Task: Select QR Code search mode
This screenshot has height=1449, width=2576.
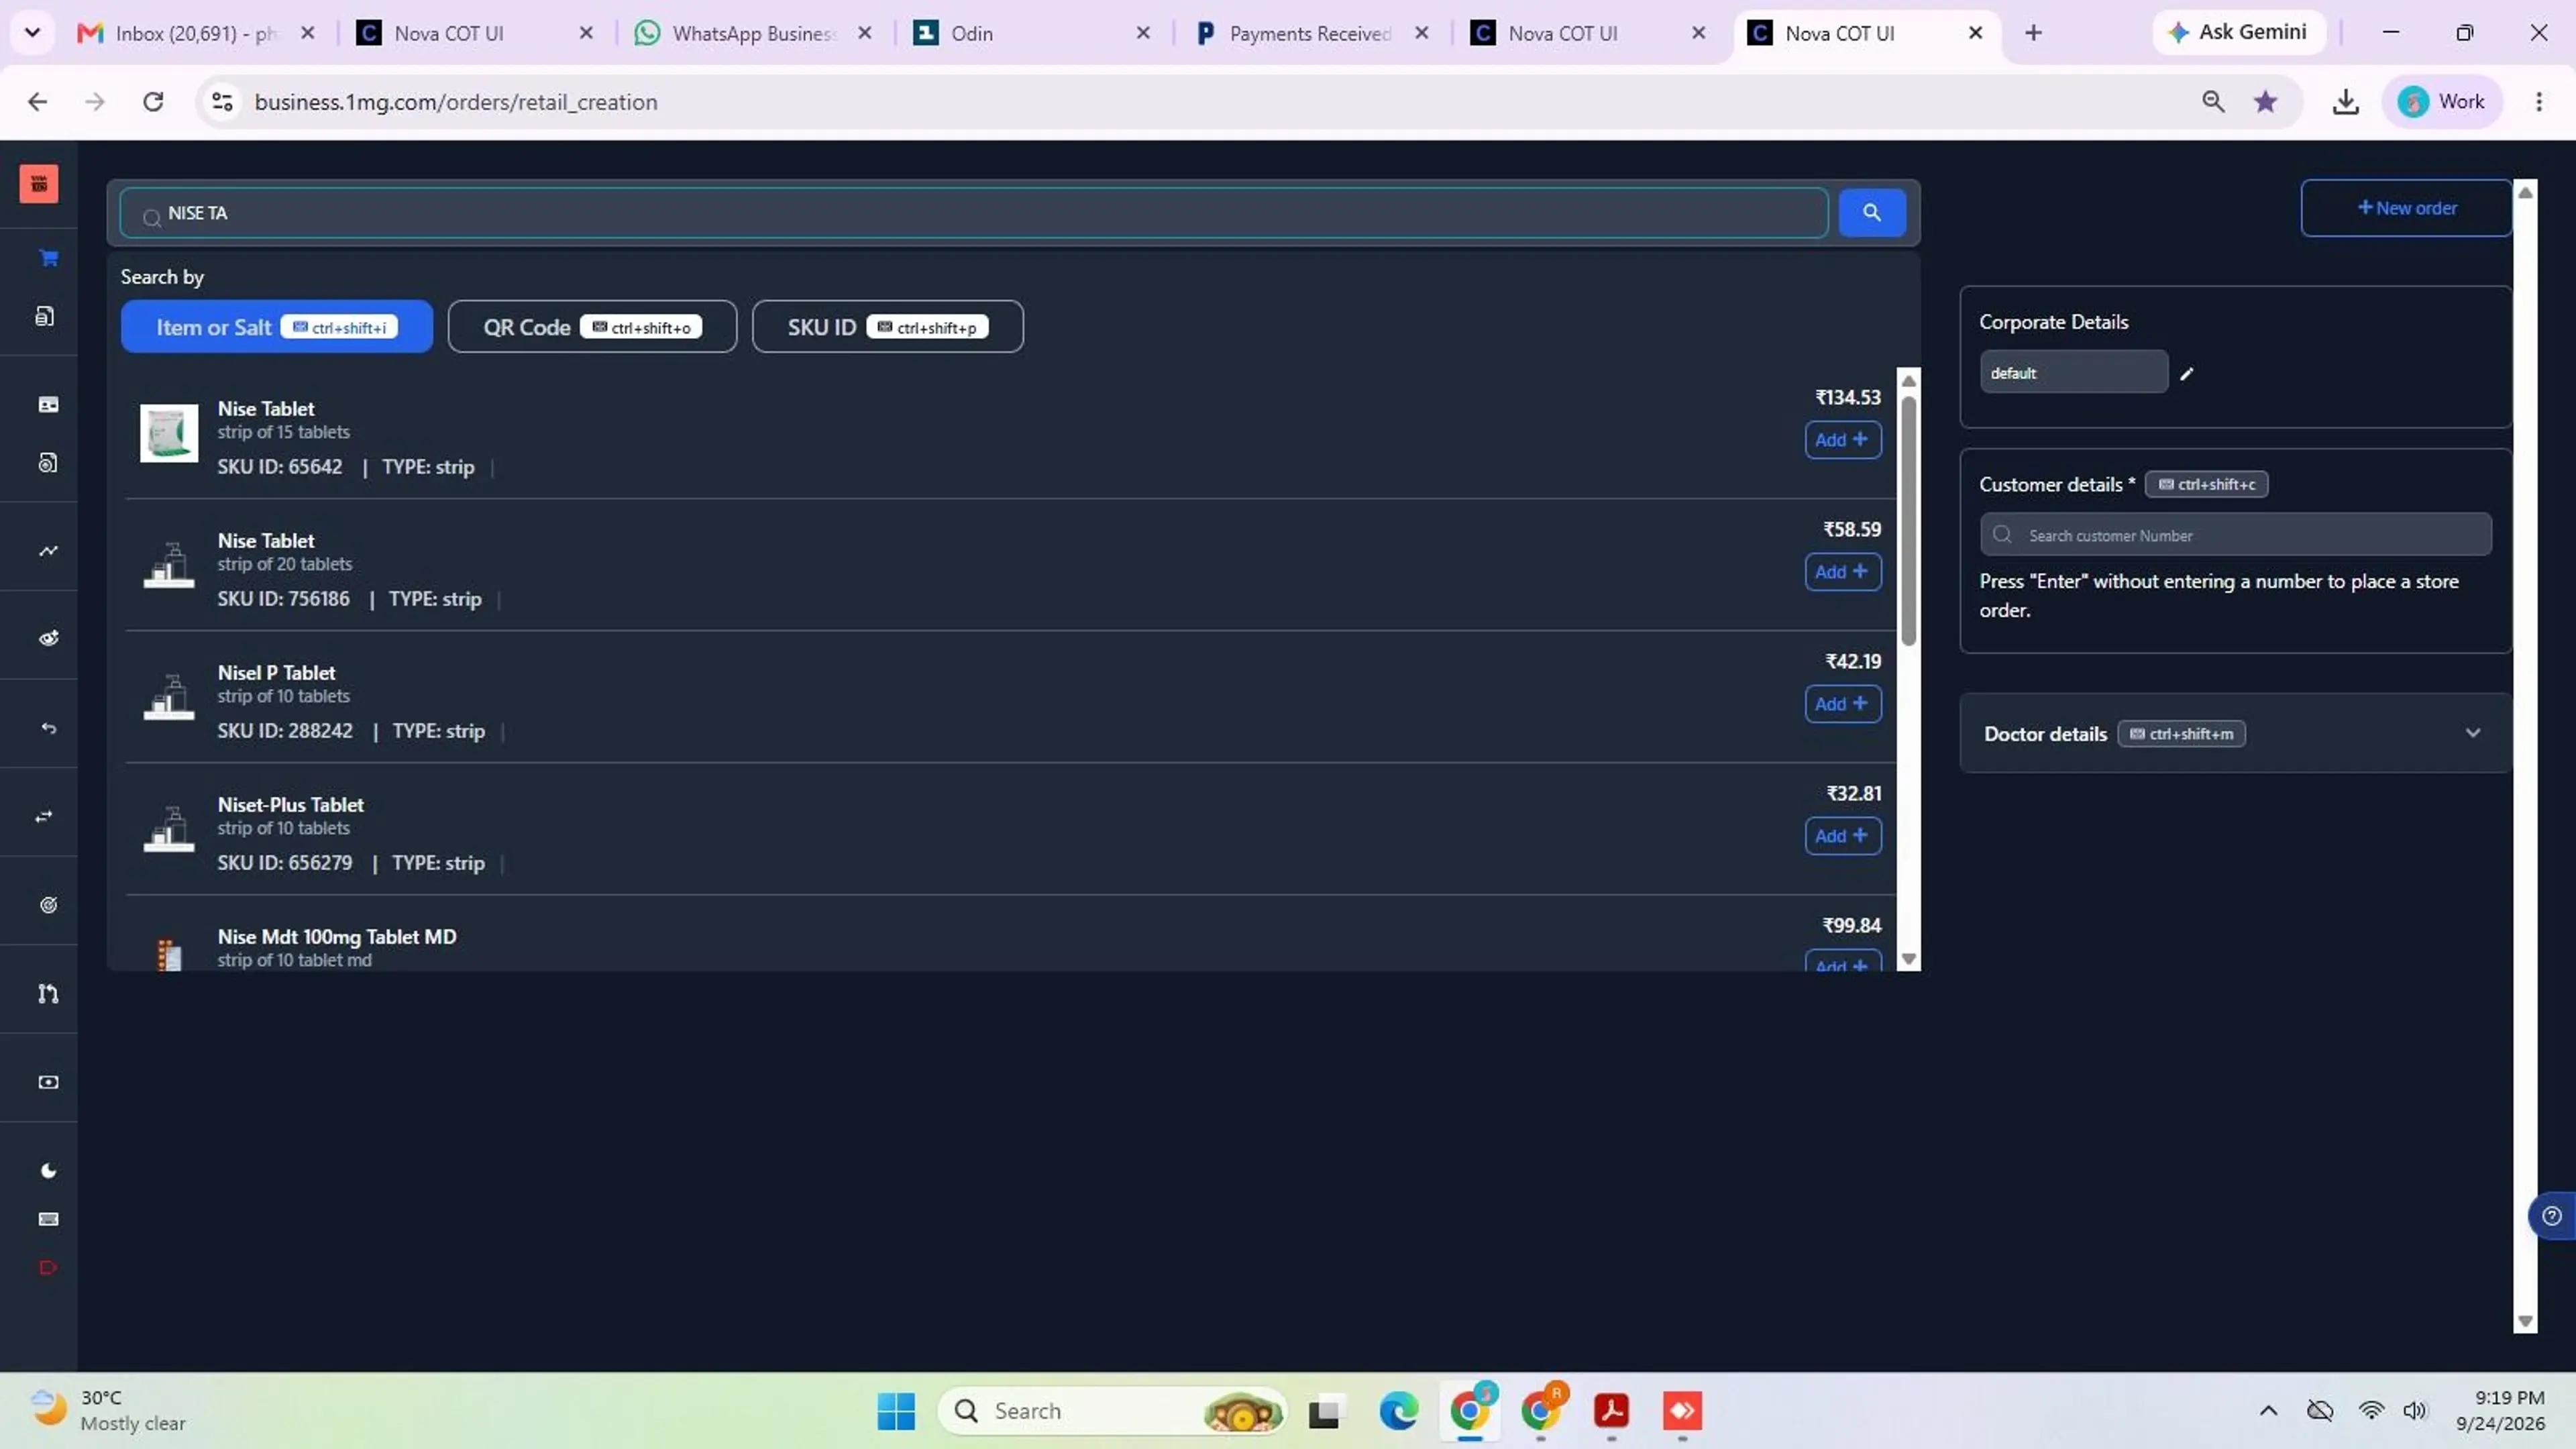Action: coord(592,327)
